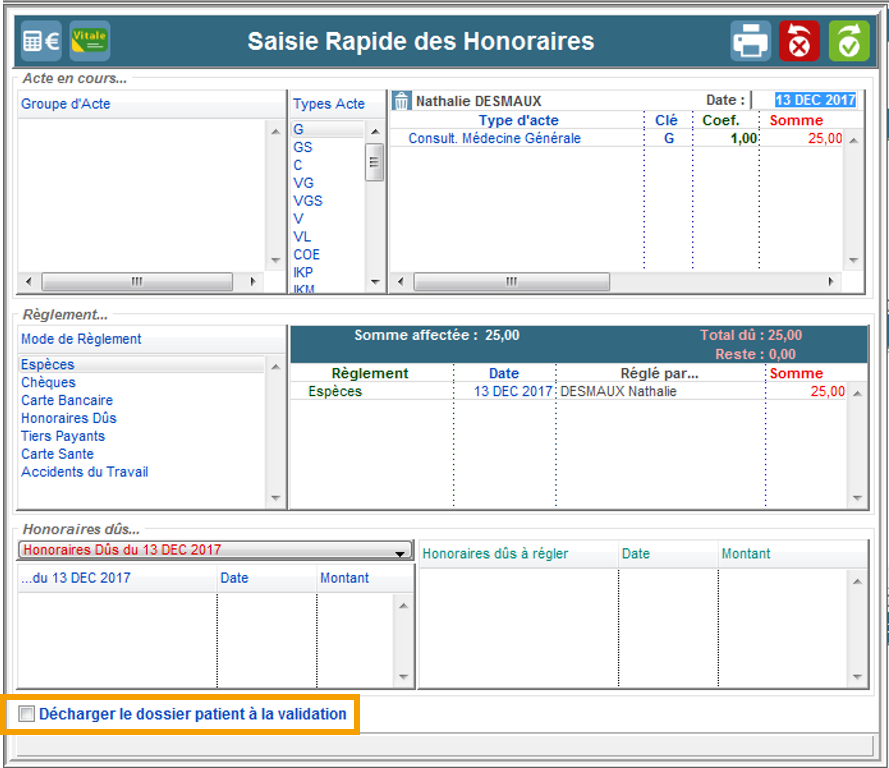Choose Tiers Payants in payment list
The width and height of the screenshot is (889, 768).
(x=62, y=436)
